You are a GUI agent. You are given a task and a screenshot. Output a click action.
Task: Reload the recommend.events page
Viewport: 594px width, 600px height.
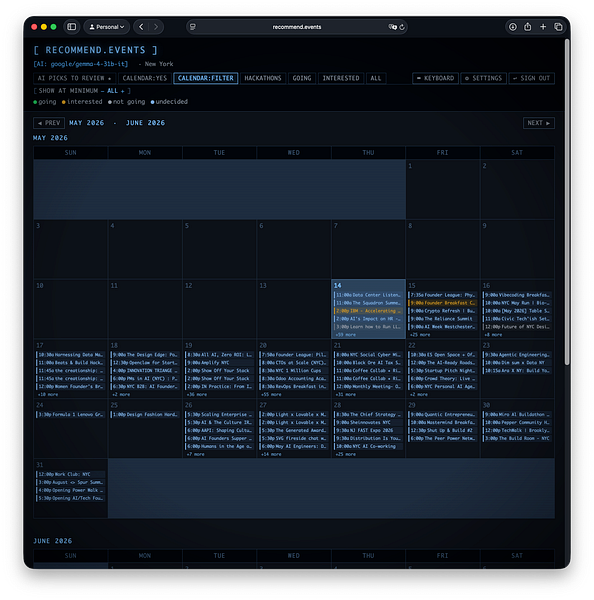click(402, 27)
